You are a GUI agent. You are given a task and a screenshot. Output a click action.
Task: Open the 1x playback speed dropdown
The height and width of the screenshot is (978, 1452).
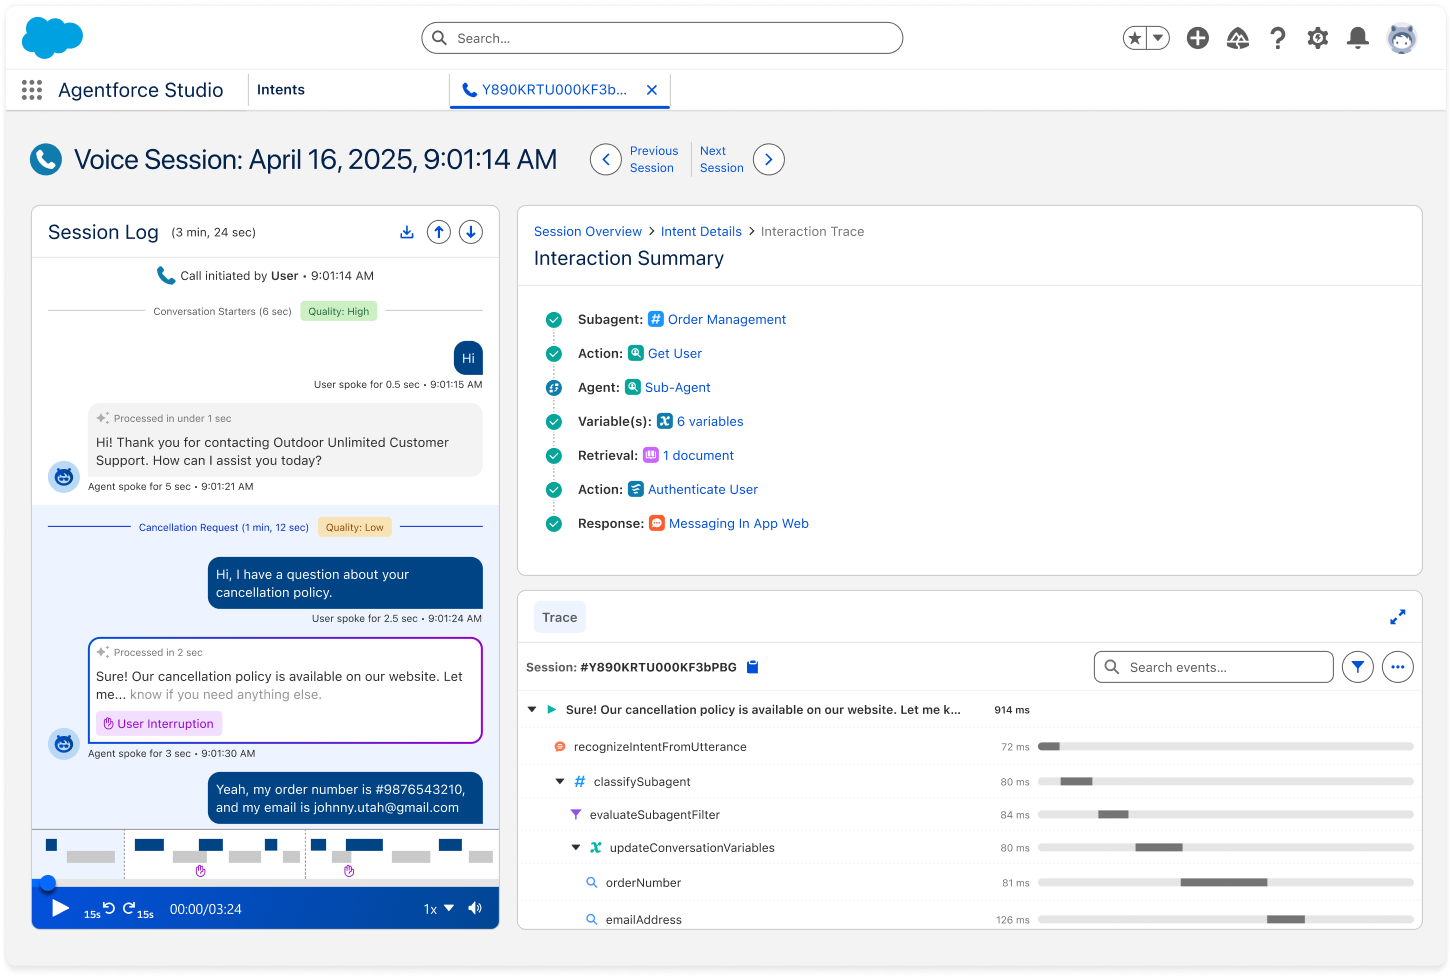click(439, 909)
